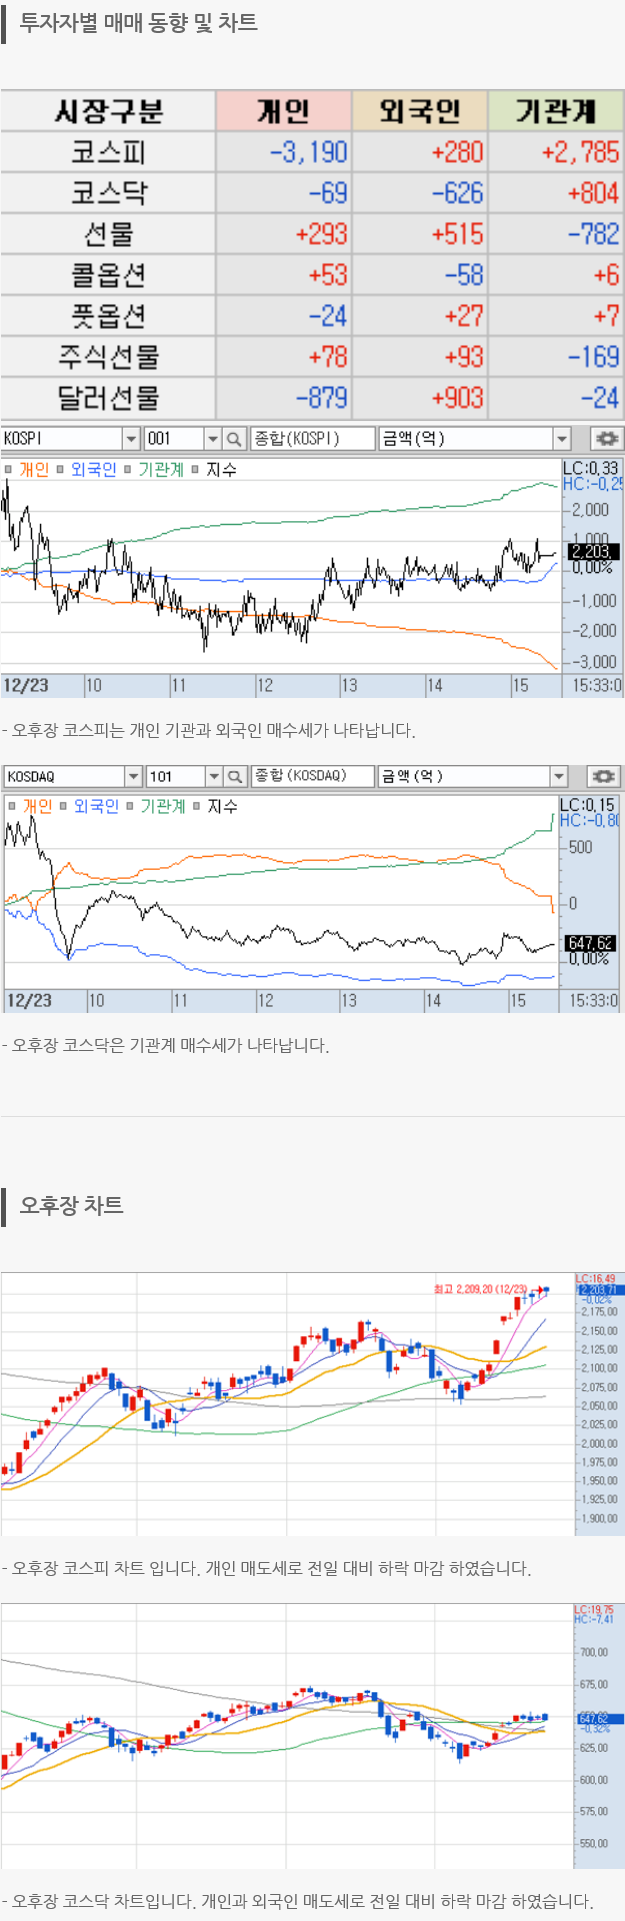This screenshot has height=1921, width=625.
Task: Select the 개인 column header in table
Action: tap(283, 111)
